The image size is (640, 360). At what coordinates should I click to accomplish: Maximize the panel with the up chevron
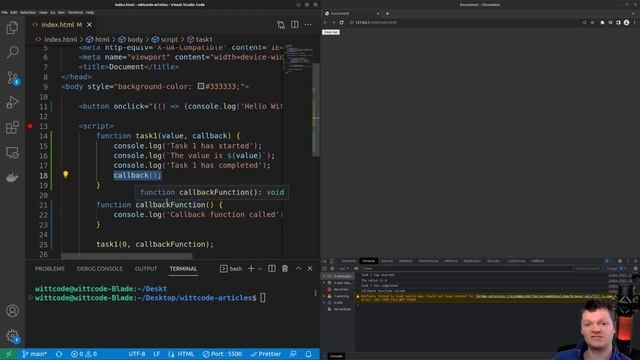[298, 269]
